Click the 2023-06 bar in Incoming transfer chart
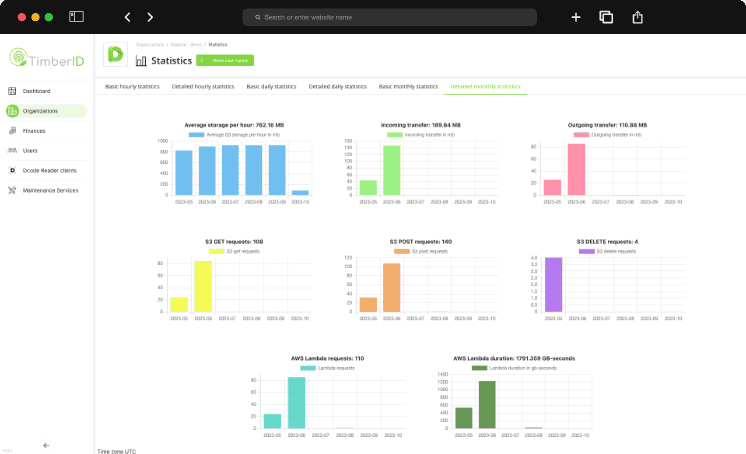The height and width of the screenshot is (454, 746). coord(392,170)
